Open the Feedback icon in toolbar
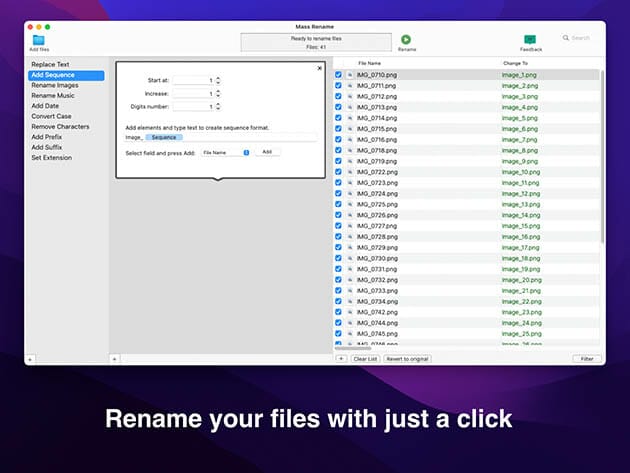Viewport: 630px width, 473px height. point(530,39)
